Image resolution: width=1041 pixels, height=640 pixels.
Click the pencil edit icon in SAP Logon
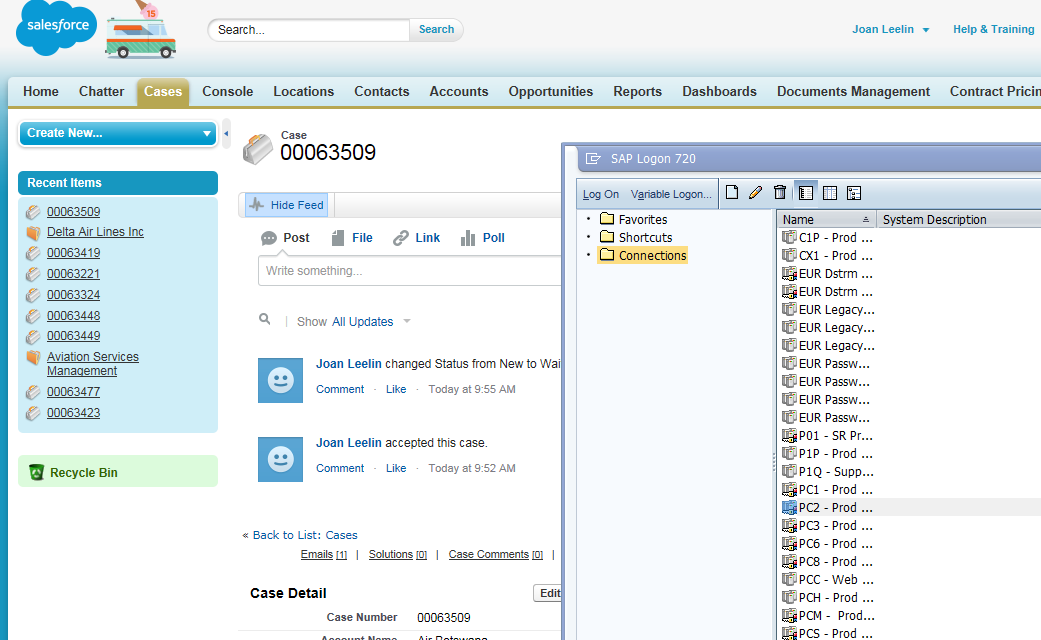pos(756,193)
